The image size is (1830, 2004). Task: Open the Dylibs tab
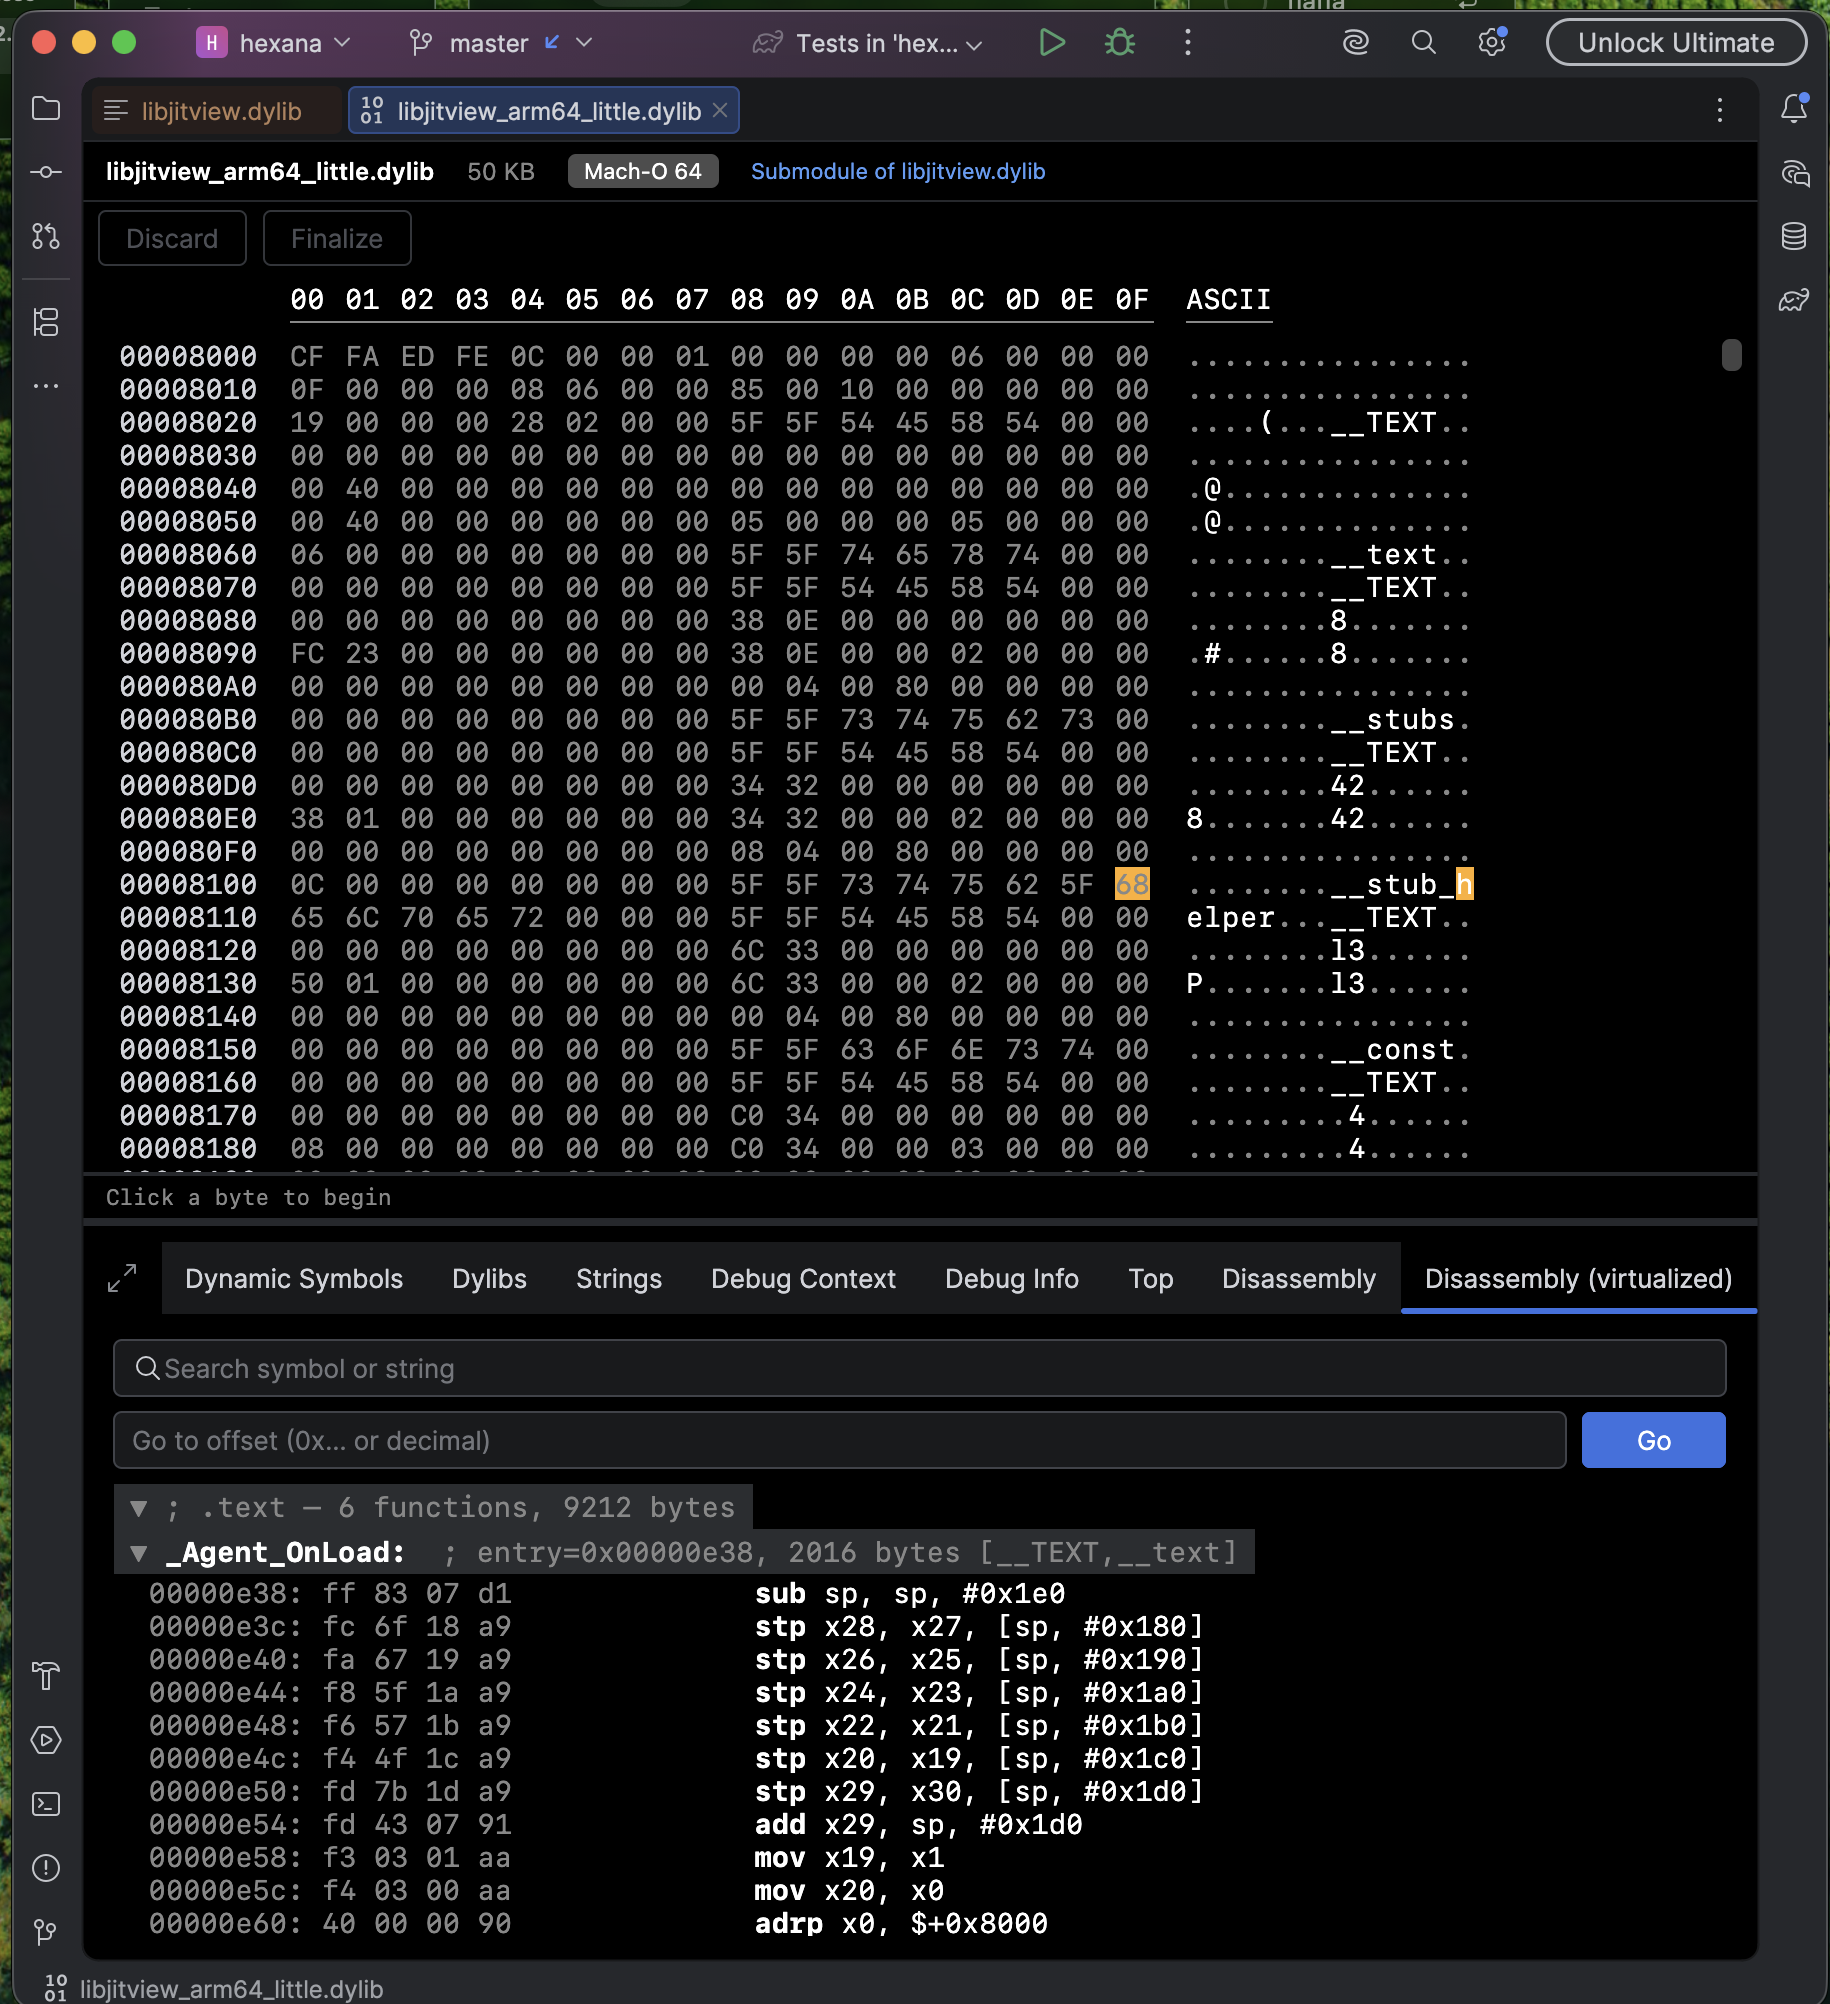(x=489, y=1279)
